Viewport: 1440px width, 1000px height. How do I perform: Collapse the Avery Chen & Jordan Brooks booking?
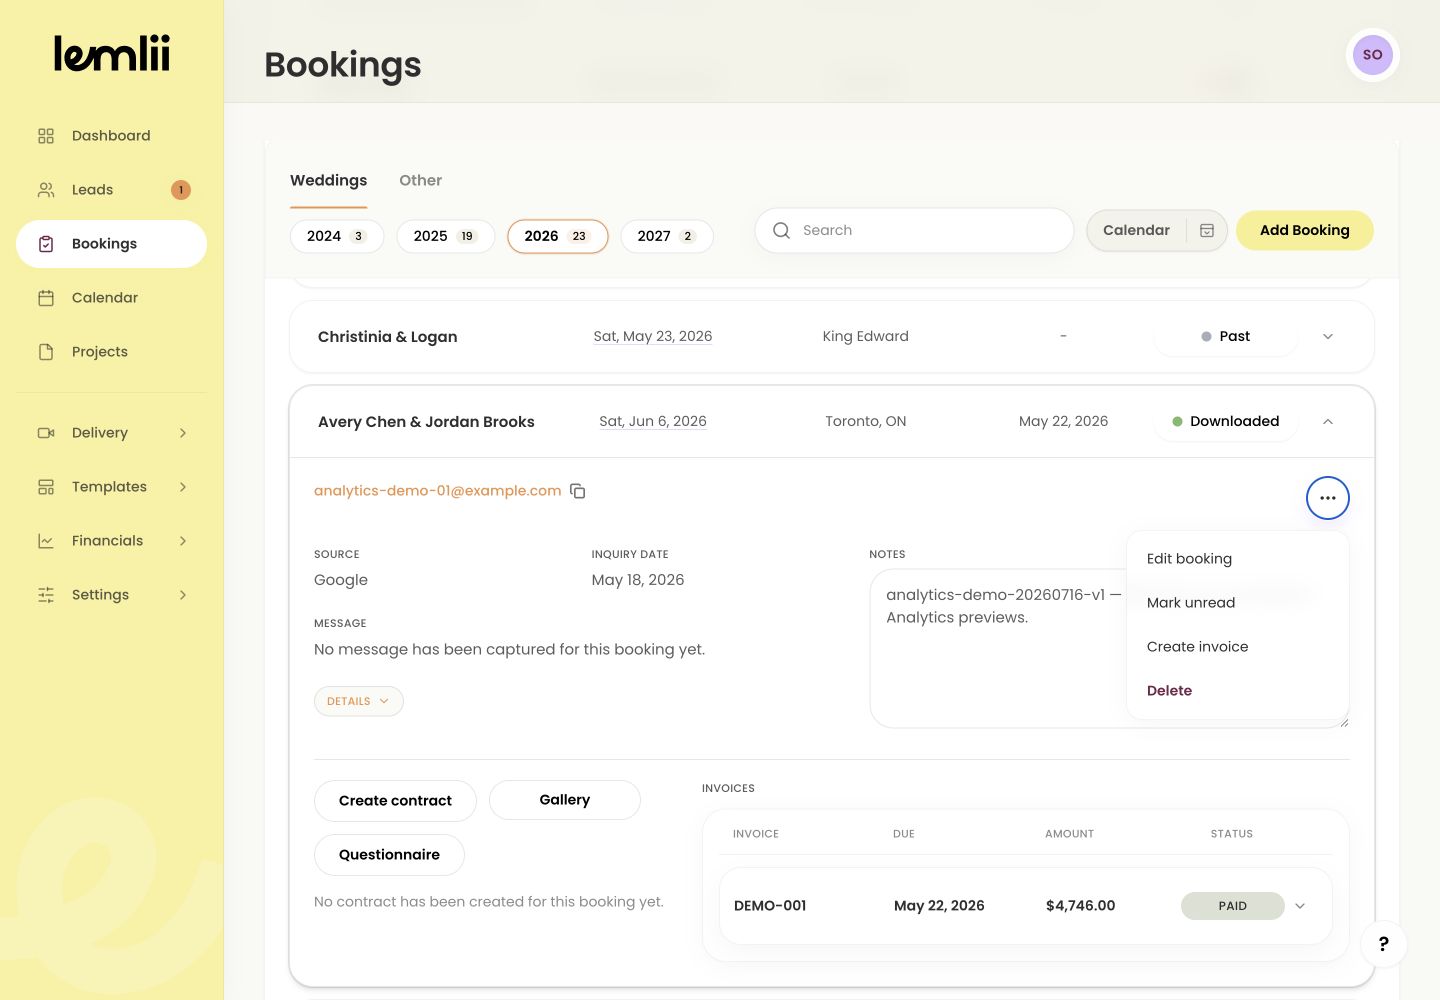tap(1328, 422)
